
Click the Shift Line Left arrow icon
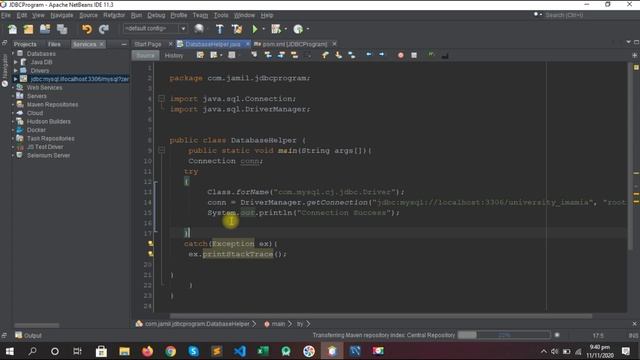(x=369, y=54)
